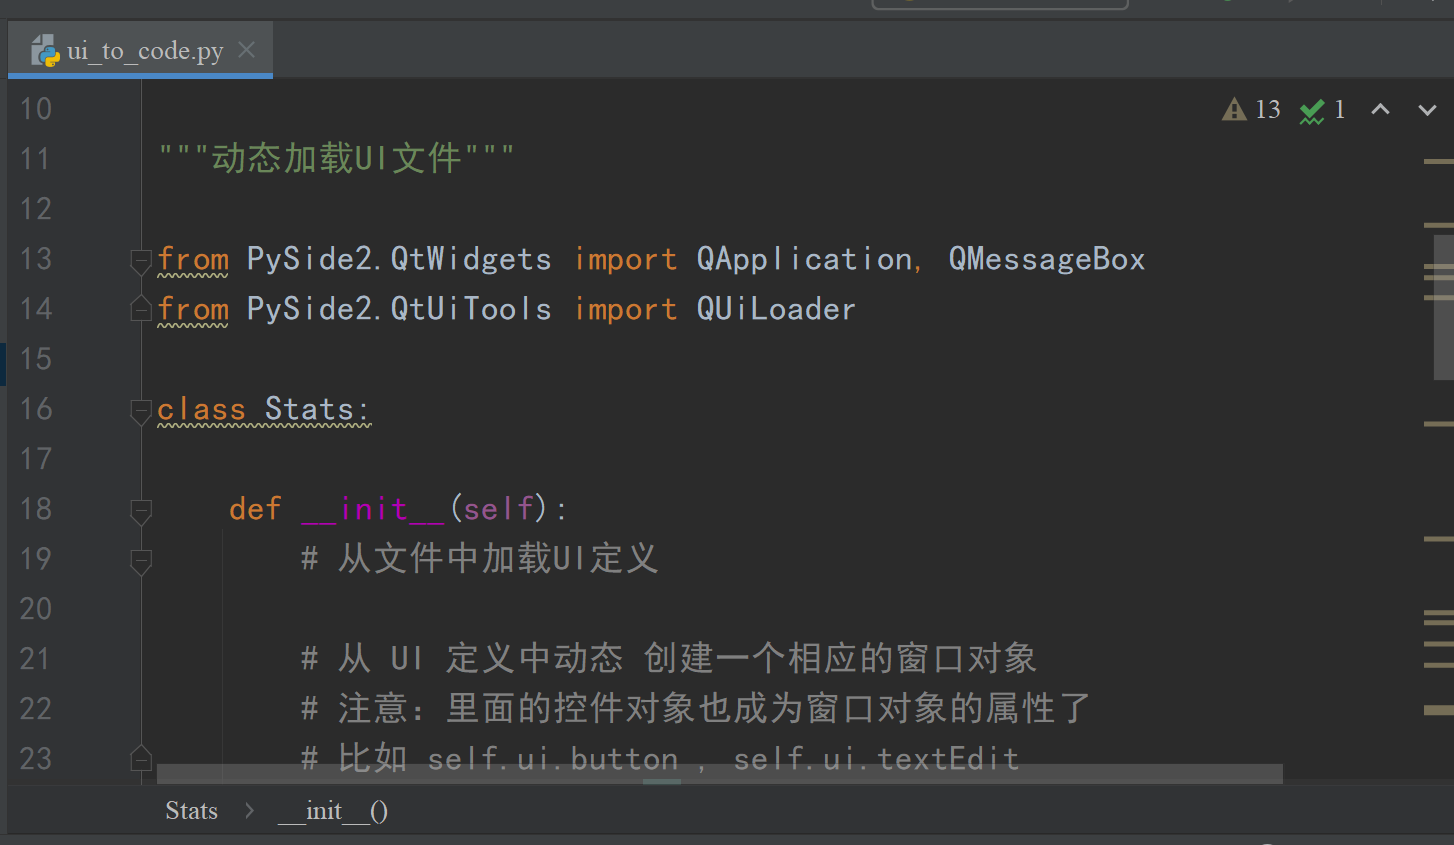Click the warning count showing 13
Image resolution: width=1454 pixels, height=845 pixels.
click(1266, 109)
